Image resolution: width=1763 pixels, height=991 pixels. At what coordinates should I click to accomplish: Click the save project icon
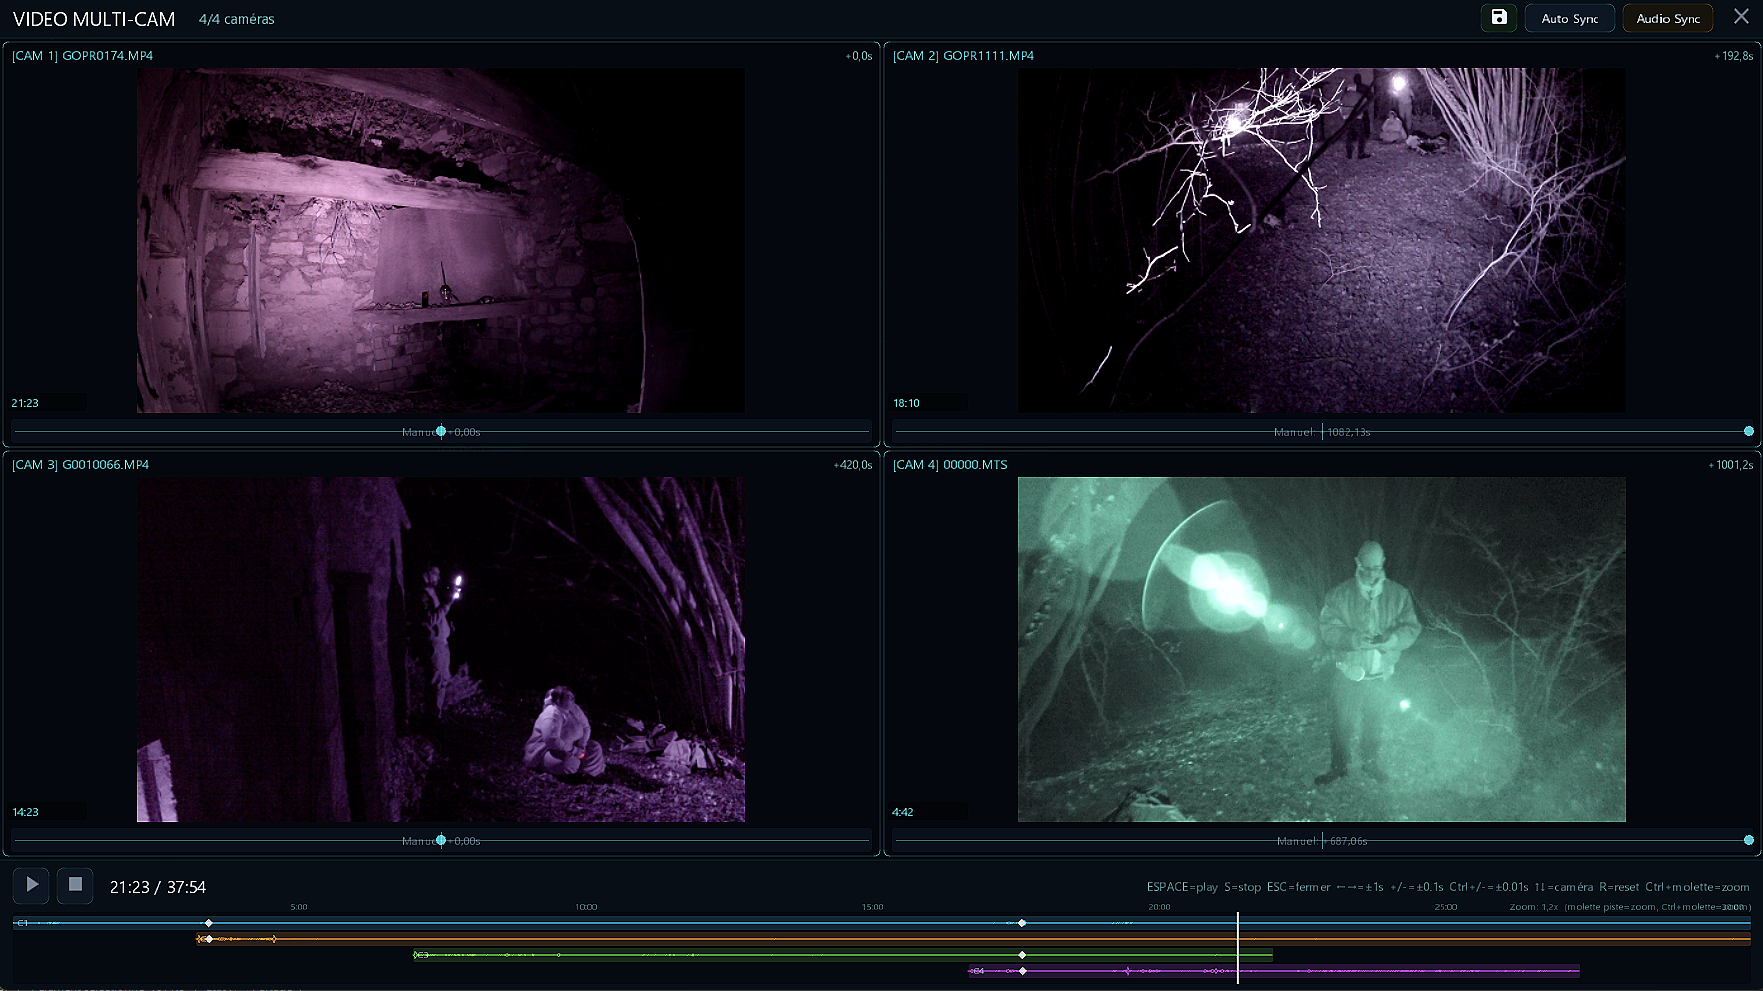coord(1498,17)
